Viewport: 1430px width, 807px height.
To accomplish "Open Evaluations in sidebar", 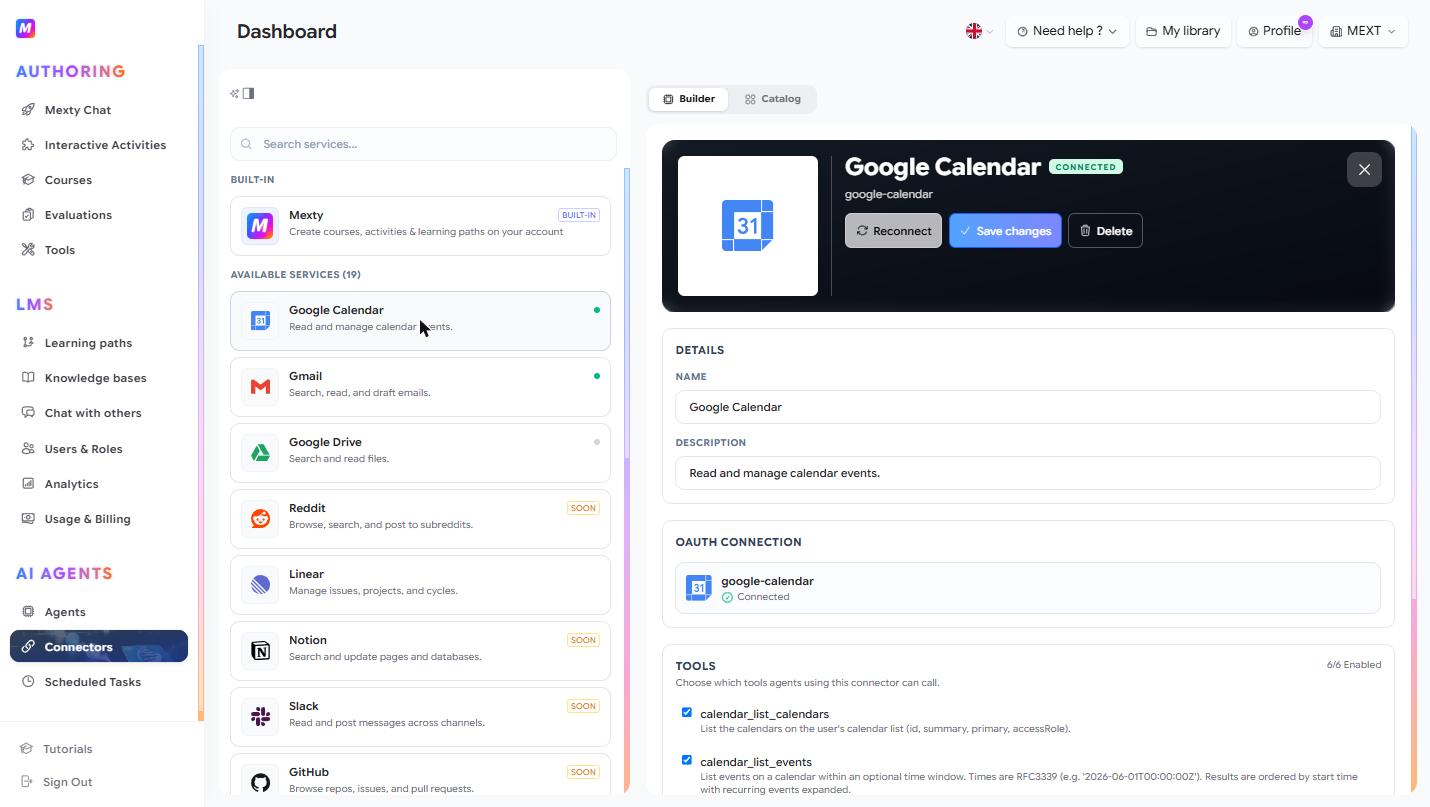I will coord(78,215).
